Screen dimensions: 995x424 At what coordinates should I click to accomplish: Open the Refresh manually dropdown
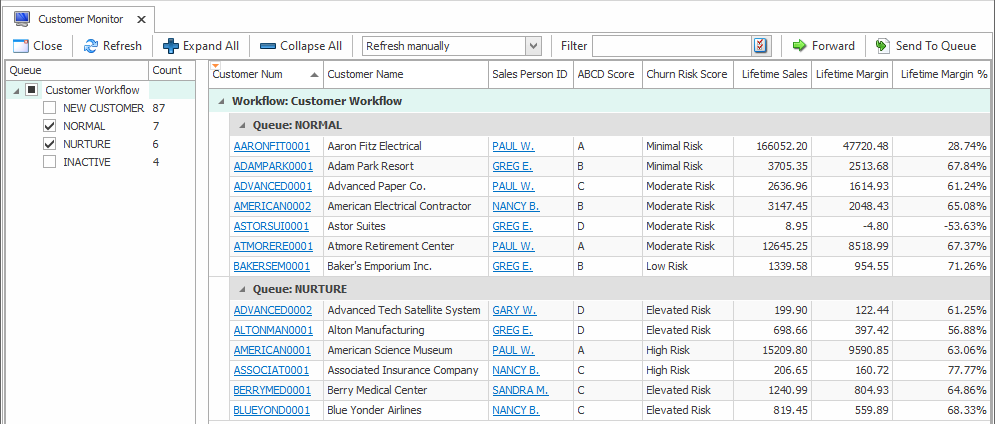click(x=533, y=46)
